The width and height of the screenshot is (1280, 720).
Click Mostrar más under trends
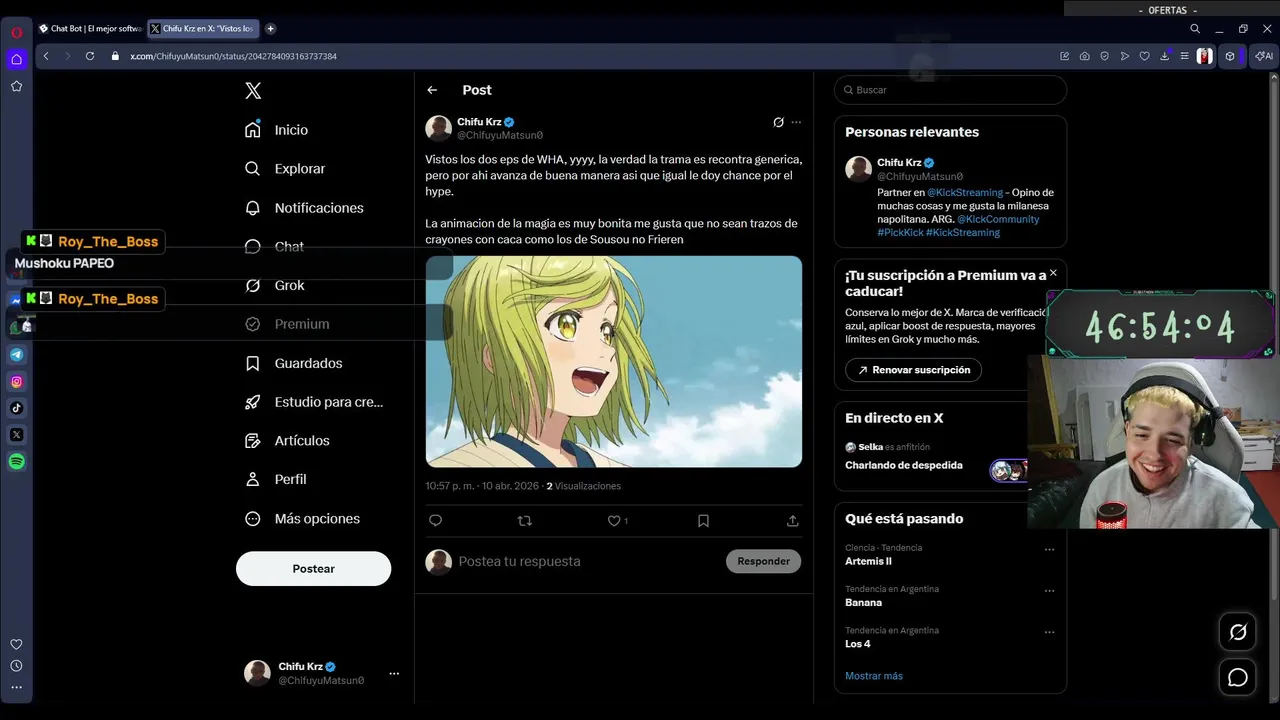click(874, 676)
